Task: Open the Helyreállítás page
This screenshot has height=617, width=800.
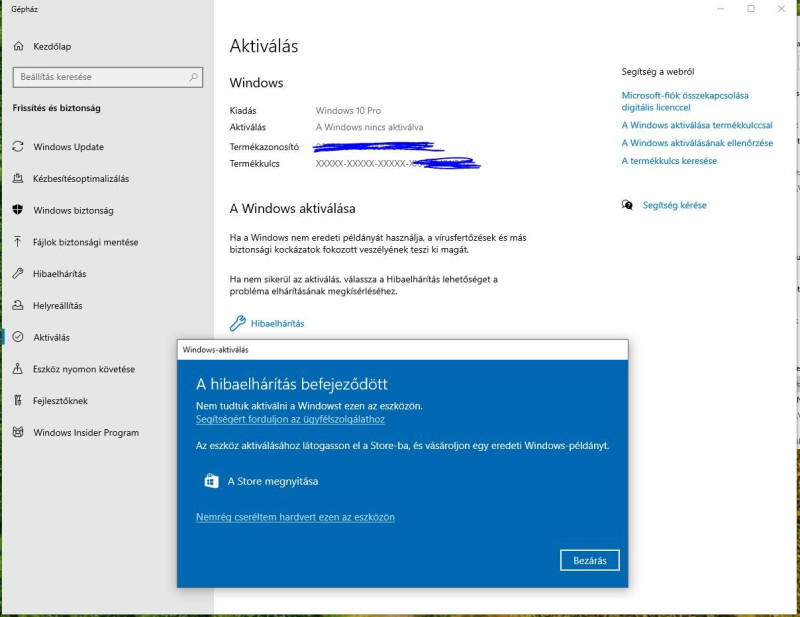Action: (x=58, y=306)
